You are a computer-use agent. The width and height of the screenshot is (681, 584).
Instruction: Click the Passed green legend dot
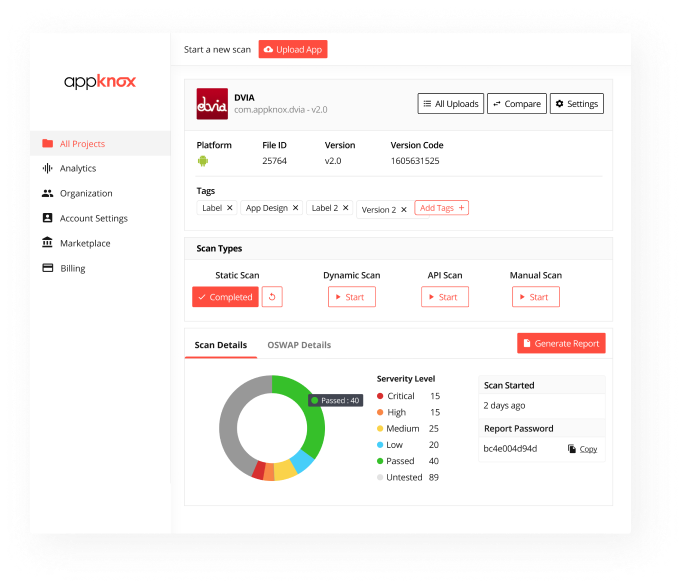380,461
